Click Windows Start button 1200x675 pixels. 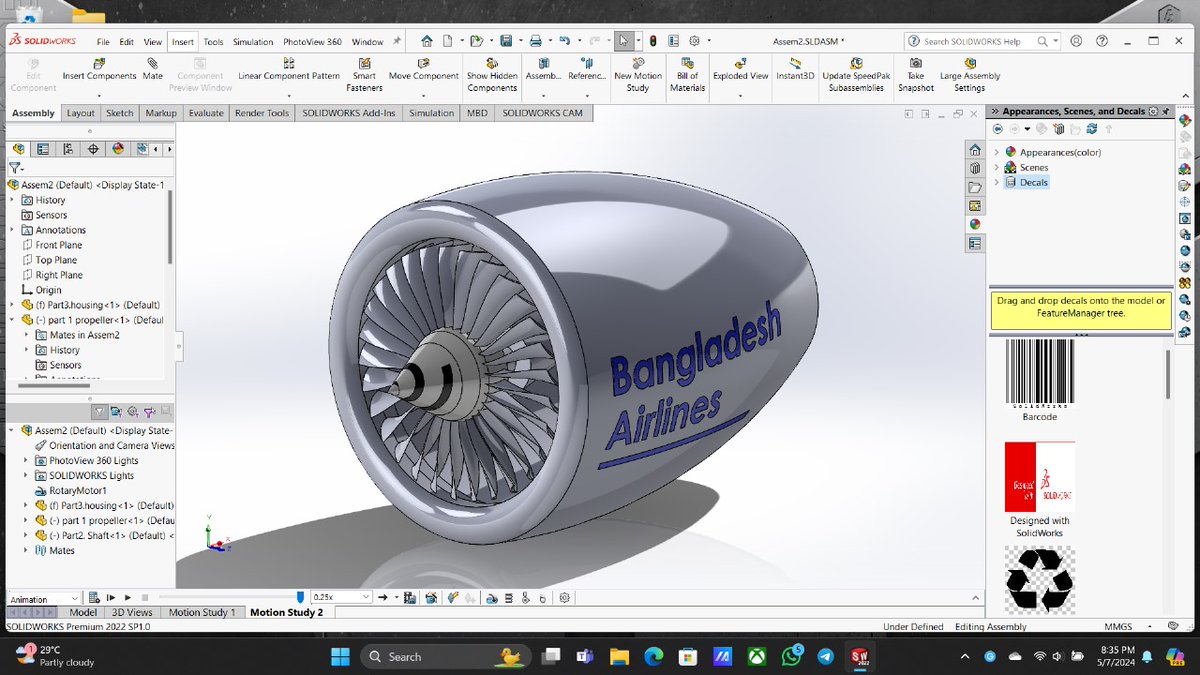(339, 656)
